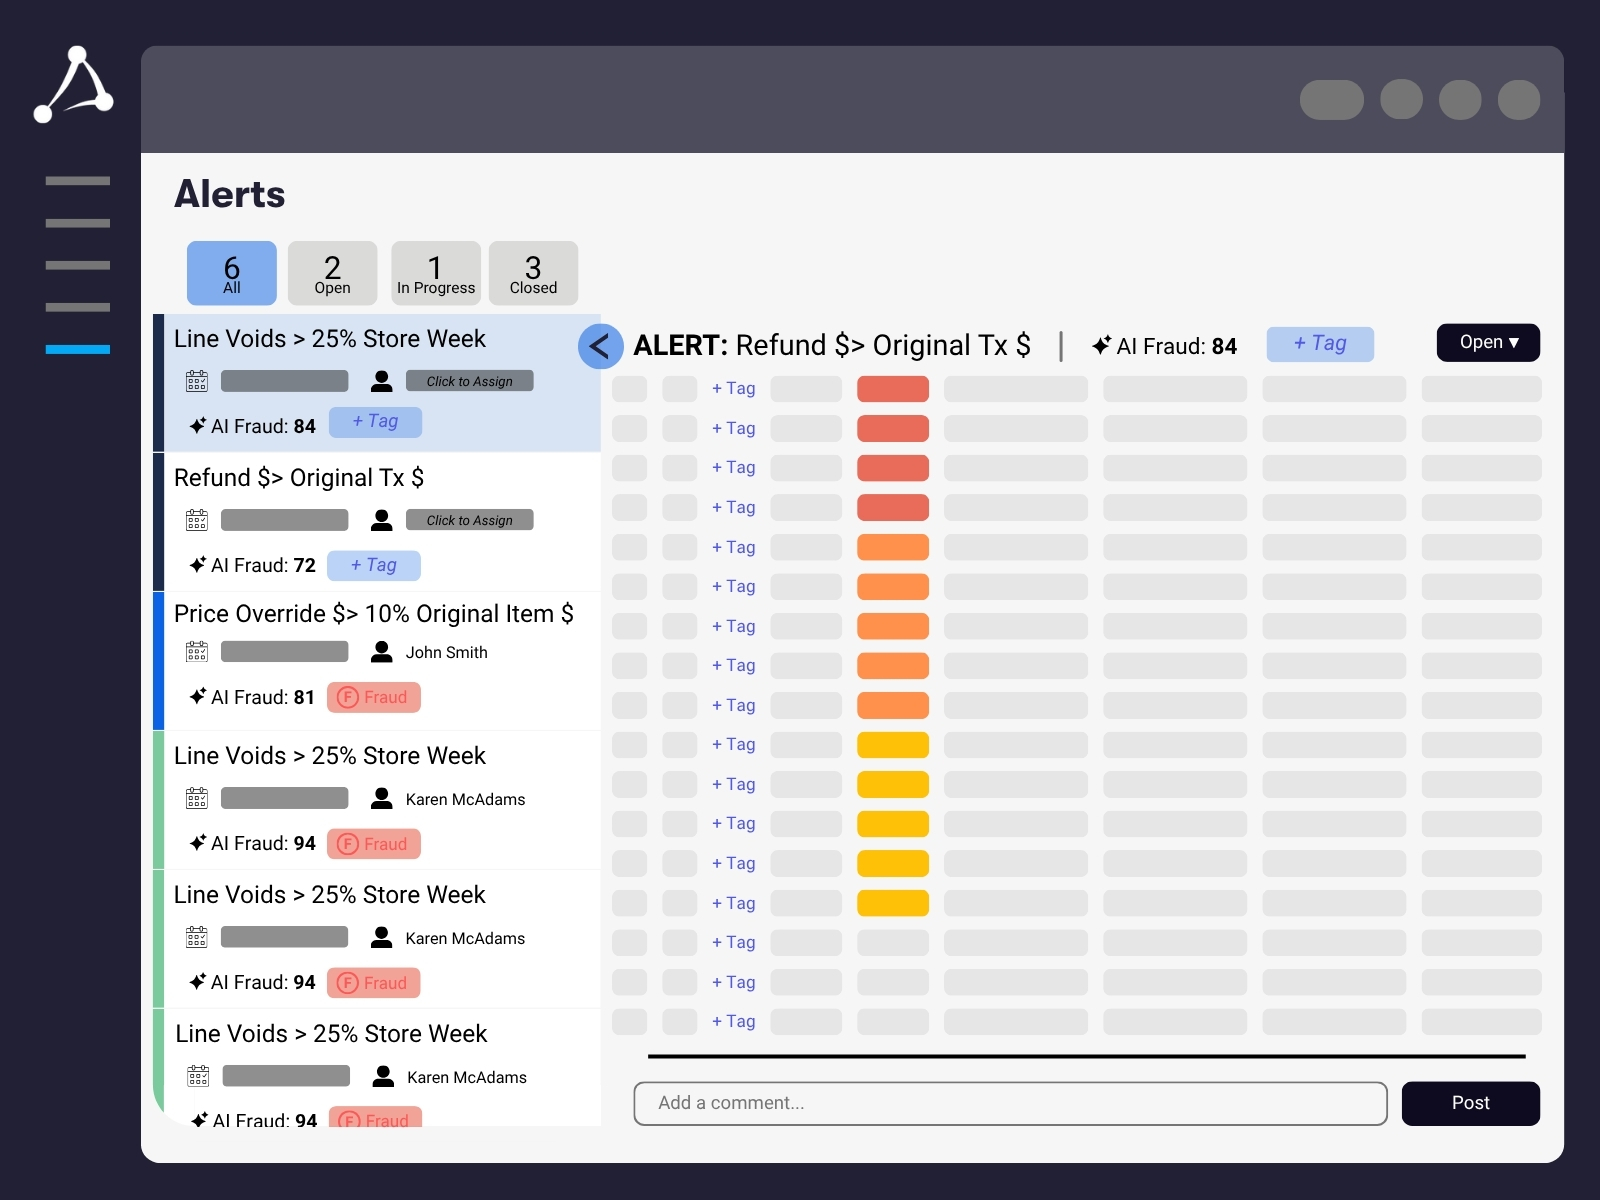Click AI sparkle icon in the alert header
The width and height of the screenshot is (1600, 1200).
coord(1101,346)
